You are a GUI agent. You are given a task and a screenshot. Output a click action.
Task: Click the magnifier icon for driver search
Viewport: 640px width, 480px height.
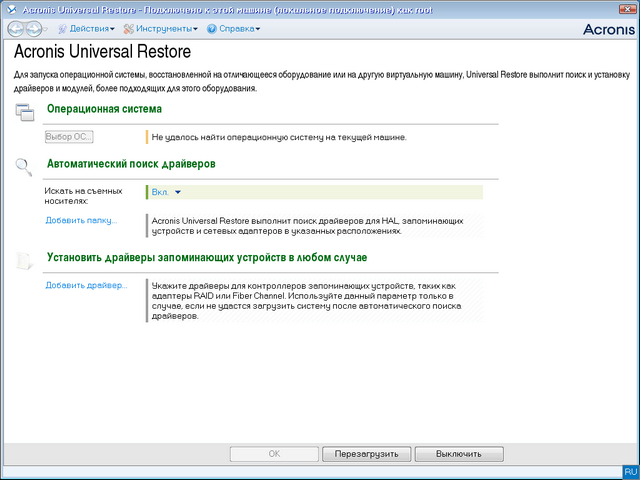[25, 165]
